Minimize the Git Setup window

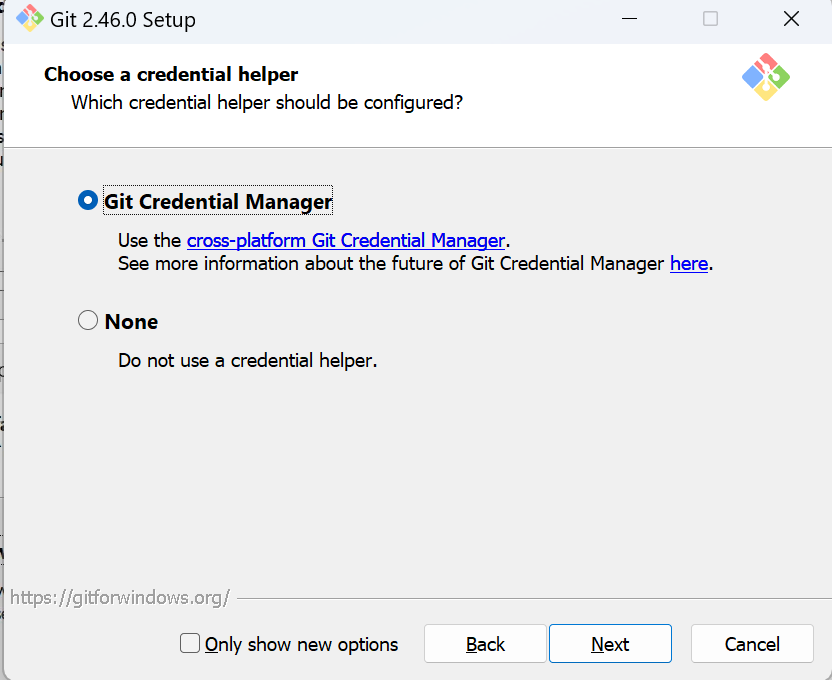pos(629,19)
